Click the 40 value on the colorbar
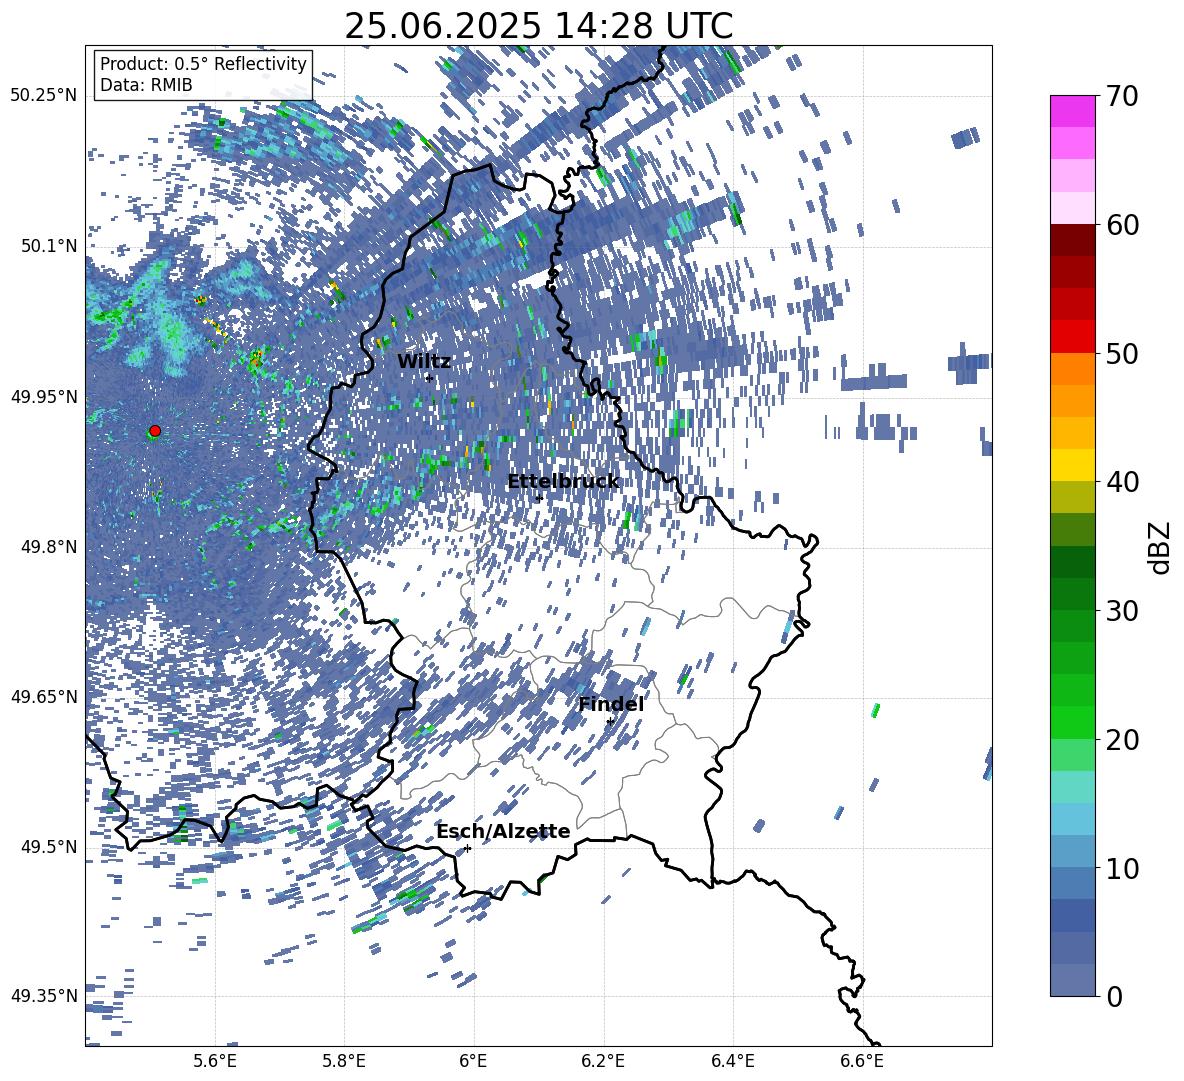 [1122, 482]
